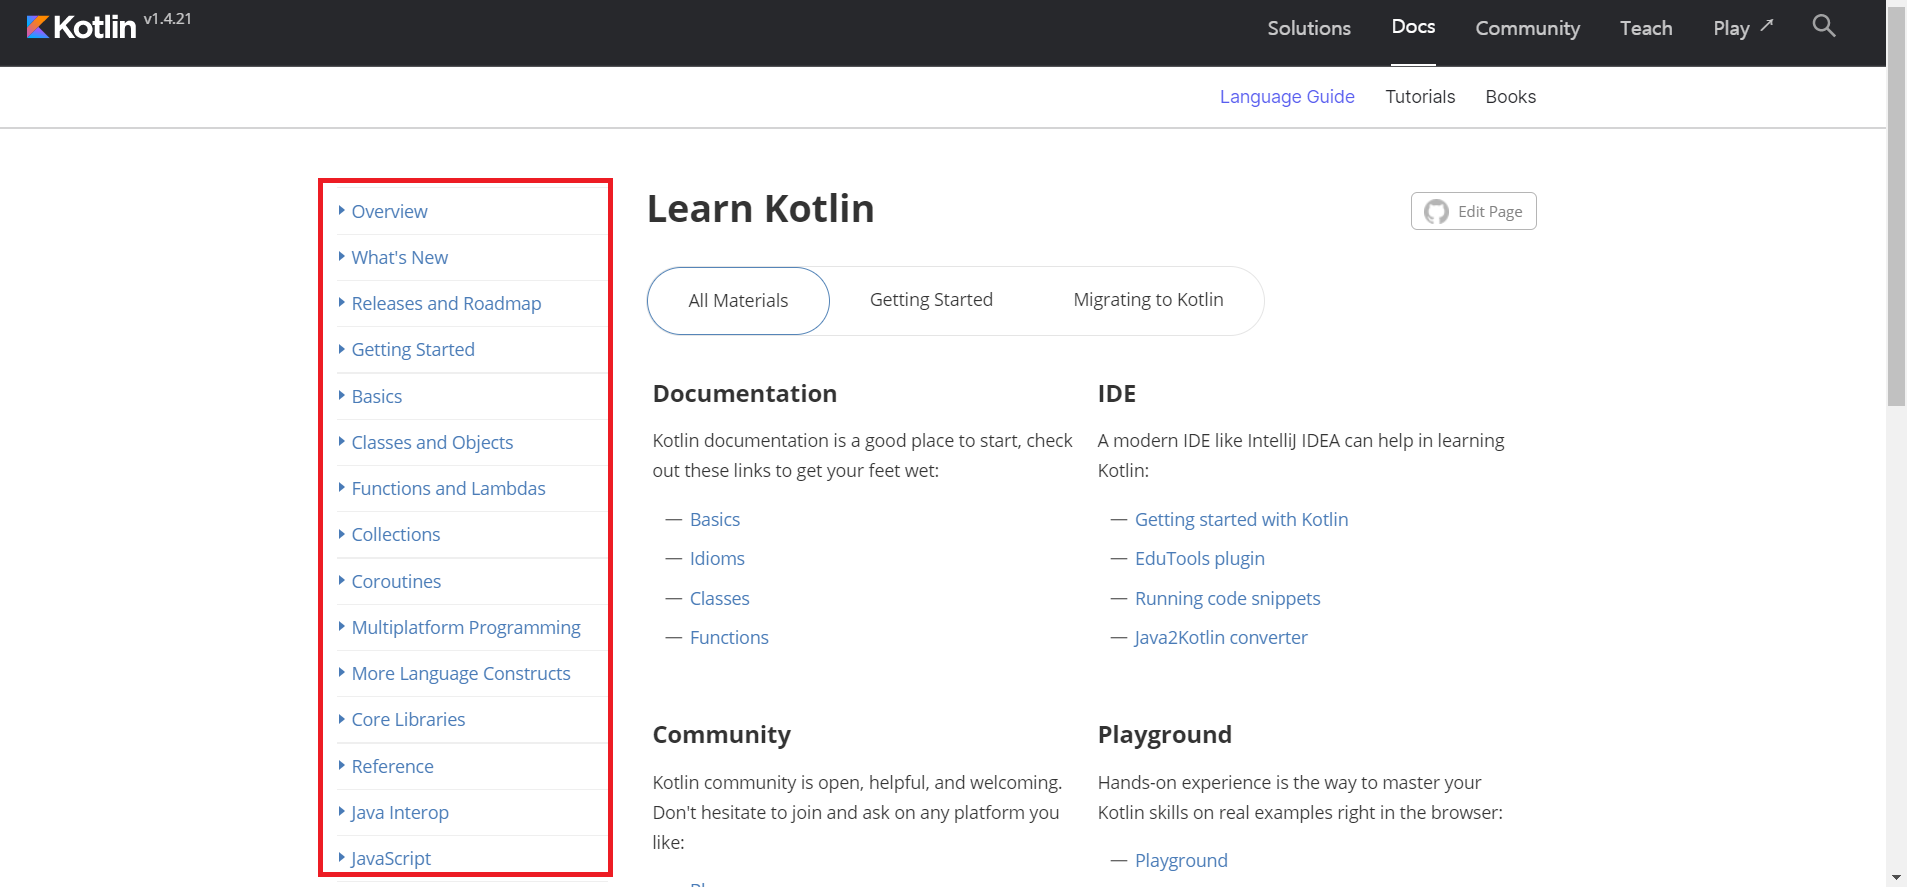The image size is (1907, 887).
Task: Click the Community section heading
Action: pos(722,735)
